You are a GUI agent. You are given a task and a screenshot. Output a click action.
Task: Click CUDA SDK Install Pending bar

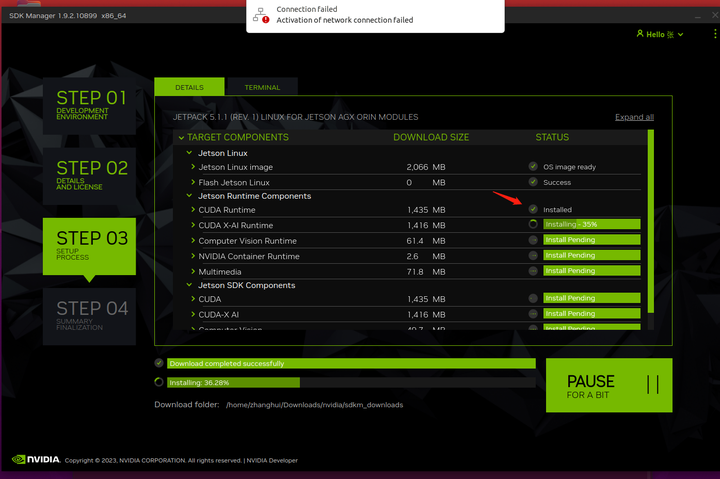point(591,298)
